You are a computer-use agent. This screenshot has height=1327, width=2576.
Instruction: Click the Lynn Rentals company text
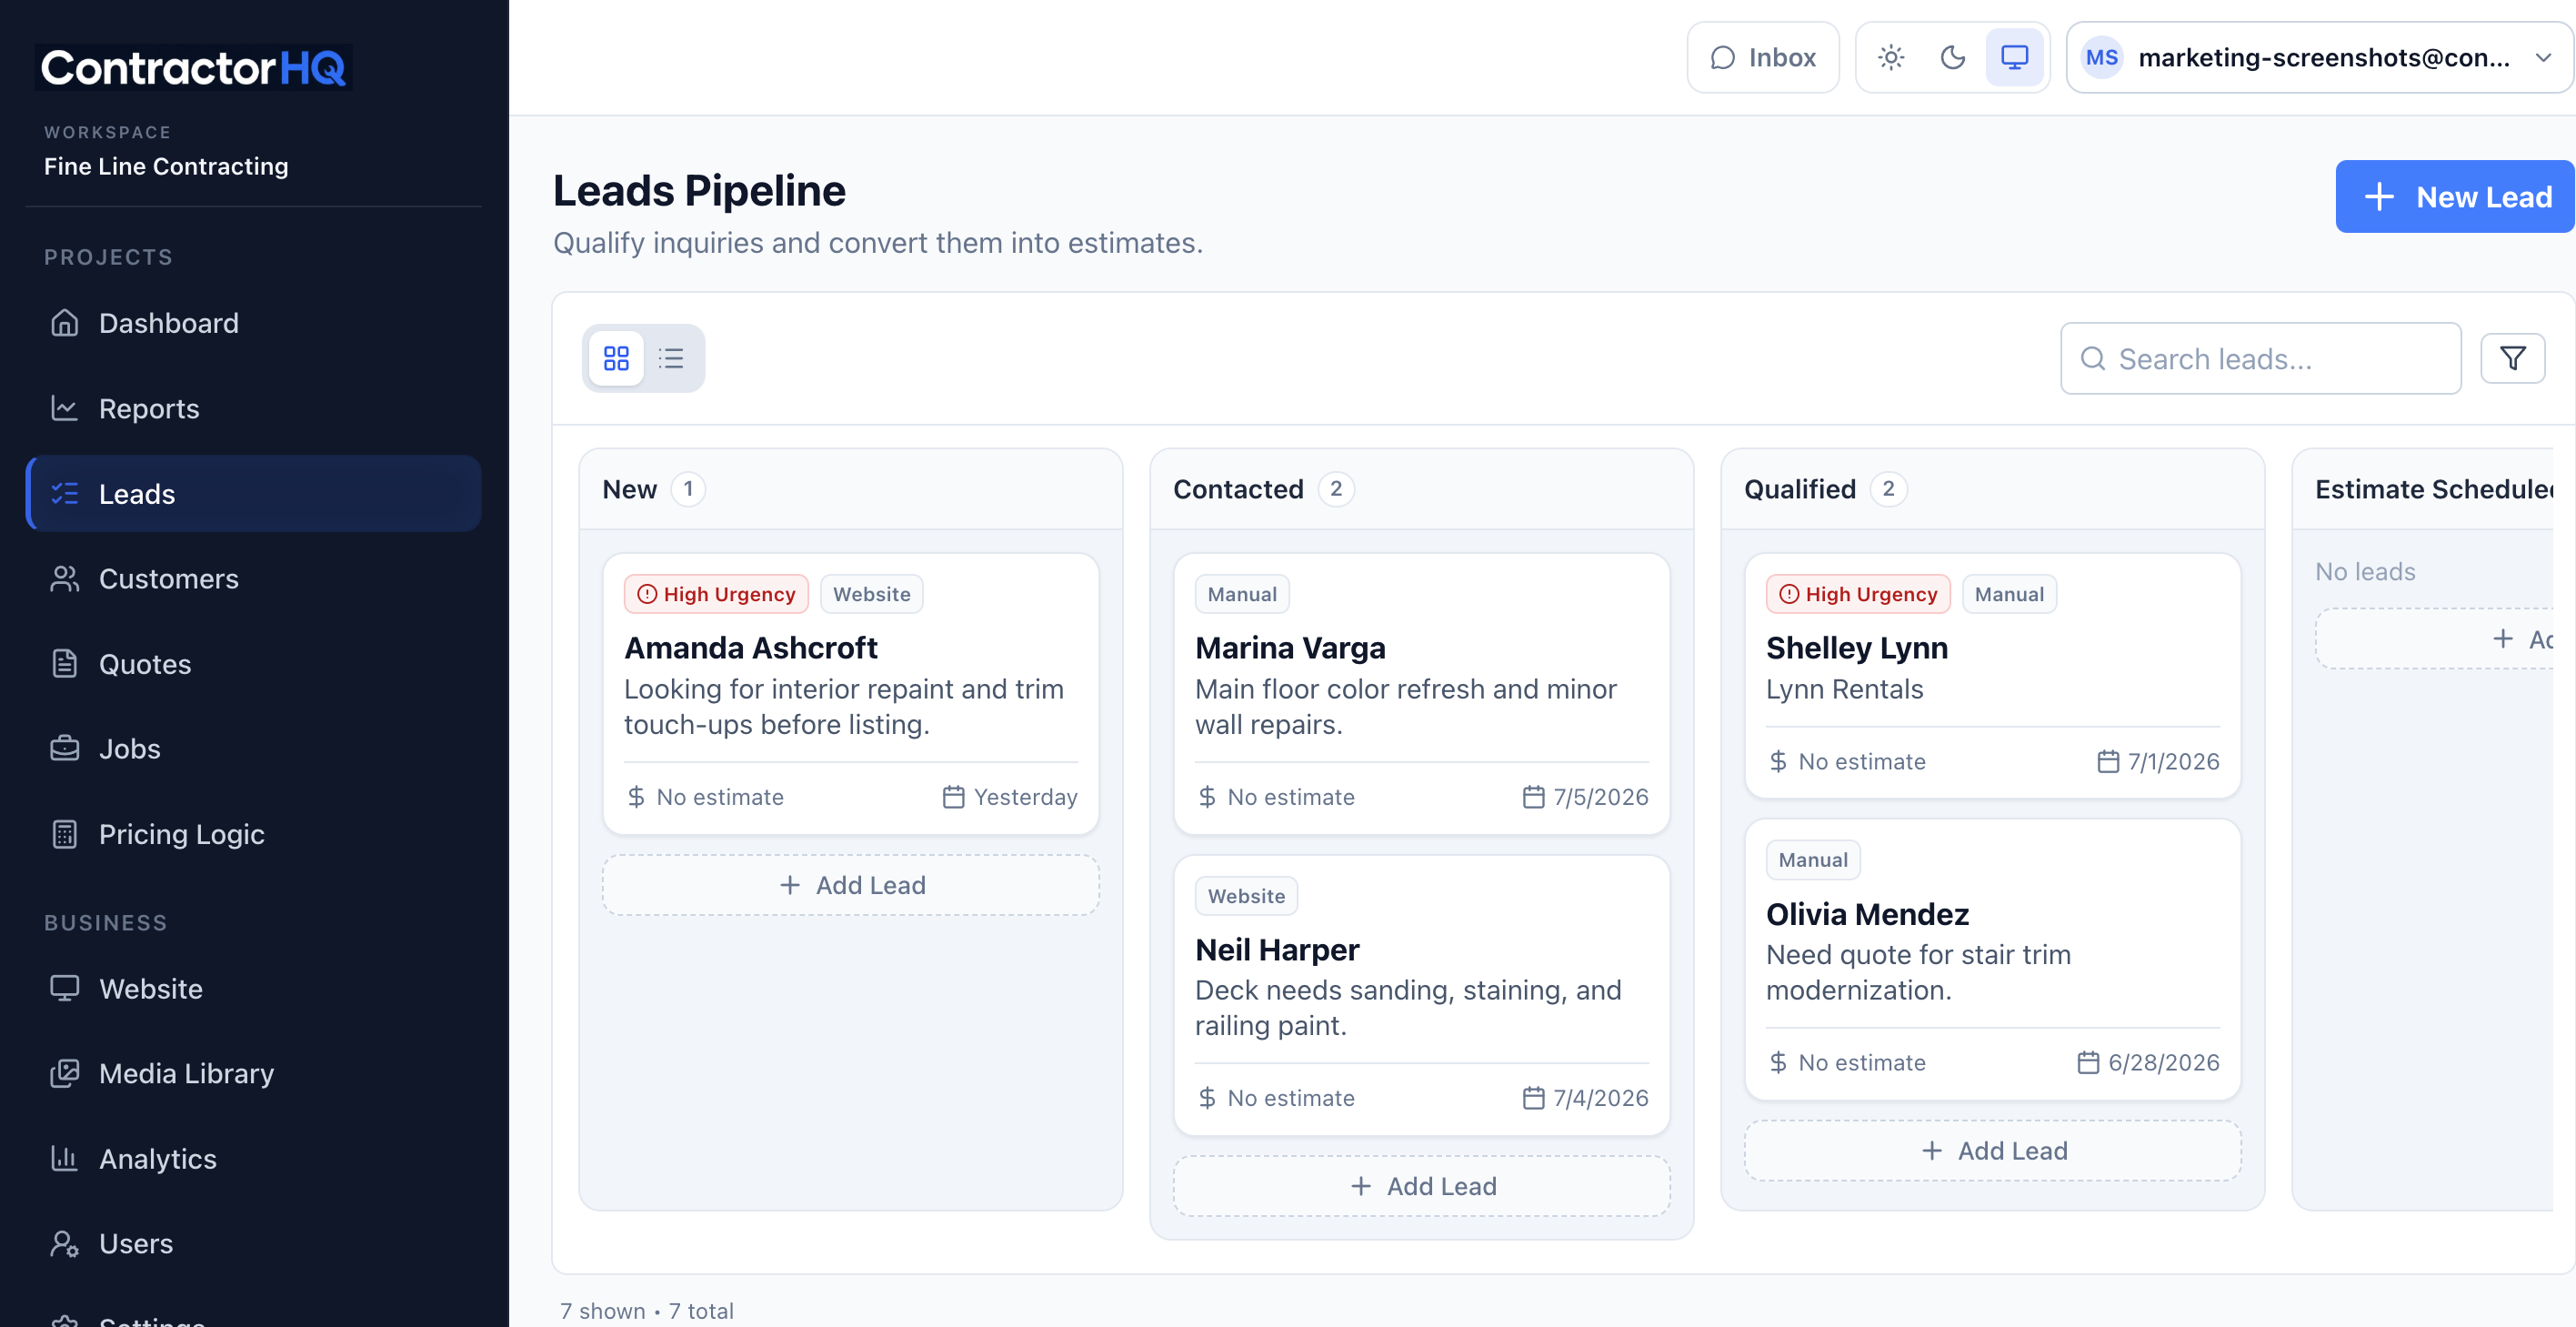coord(1844,689)
